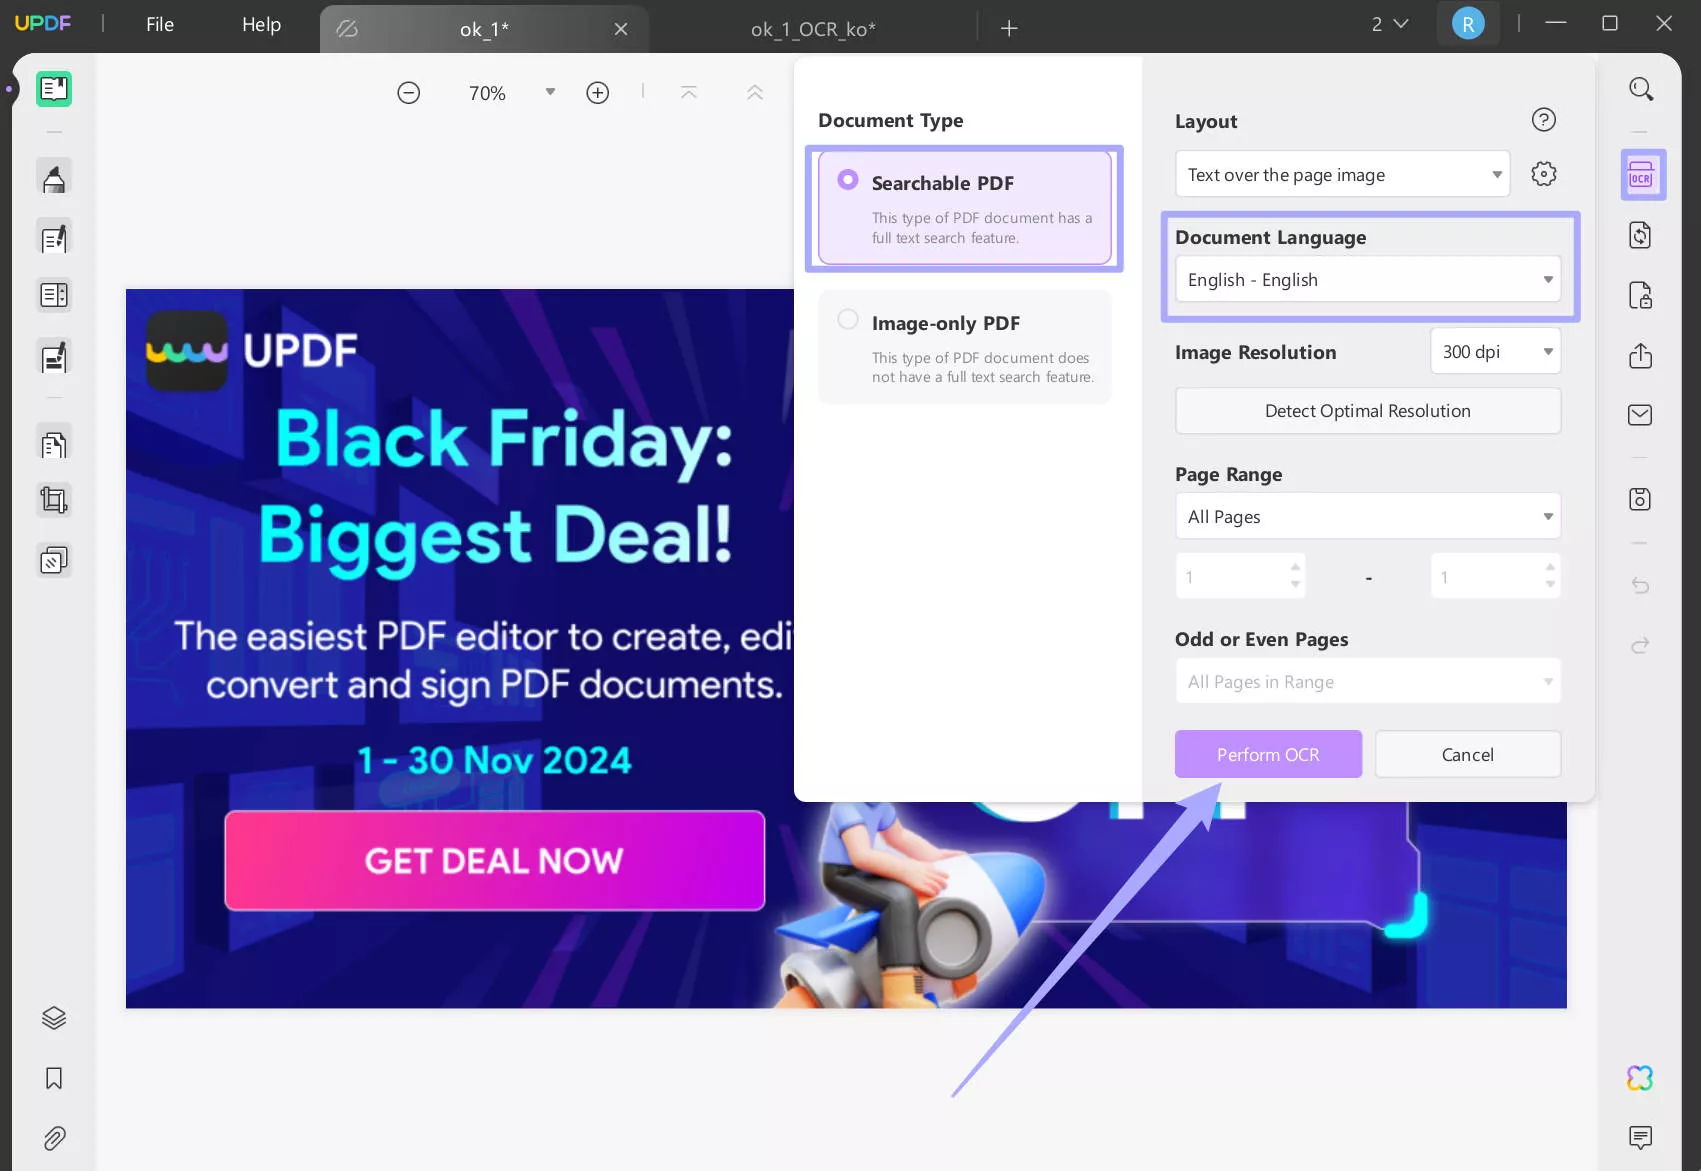Click the Redo arrow icon
Viewport: 1701px width, 1171px height.
click(1640, 645)
